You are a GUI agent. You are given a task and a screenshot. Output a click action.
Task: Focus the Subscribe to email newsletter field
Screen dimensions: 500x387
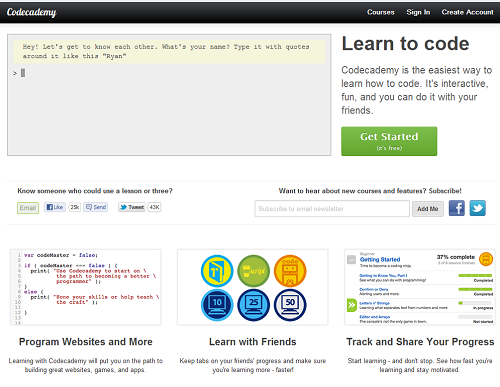tap(332, 209)
